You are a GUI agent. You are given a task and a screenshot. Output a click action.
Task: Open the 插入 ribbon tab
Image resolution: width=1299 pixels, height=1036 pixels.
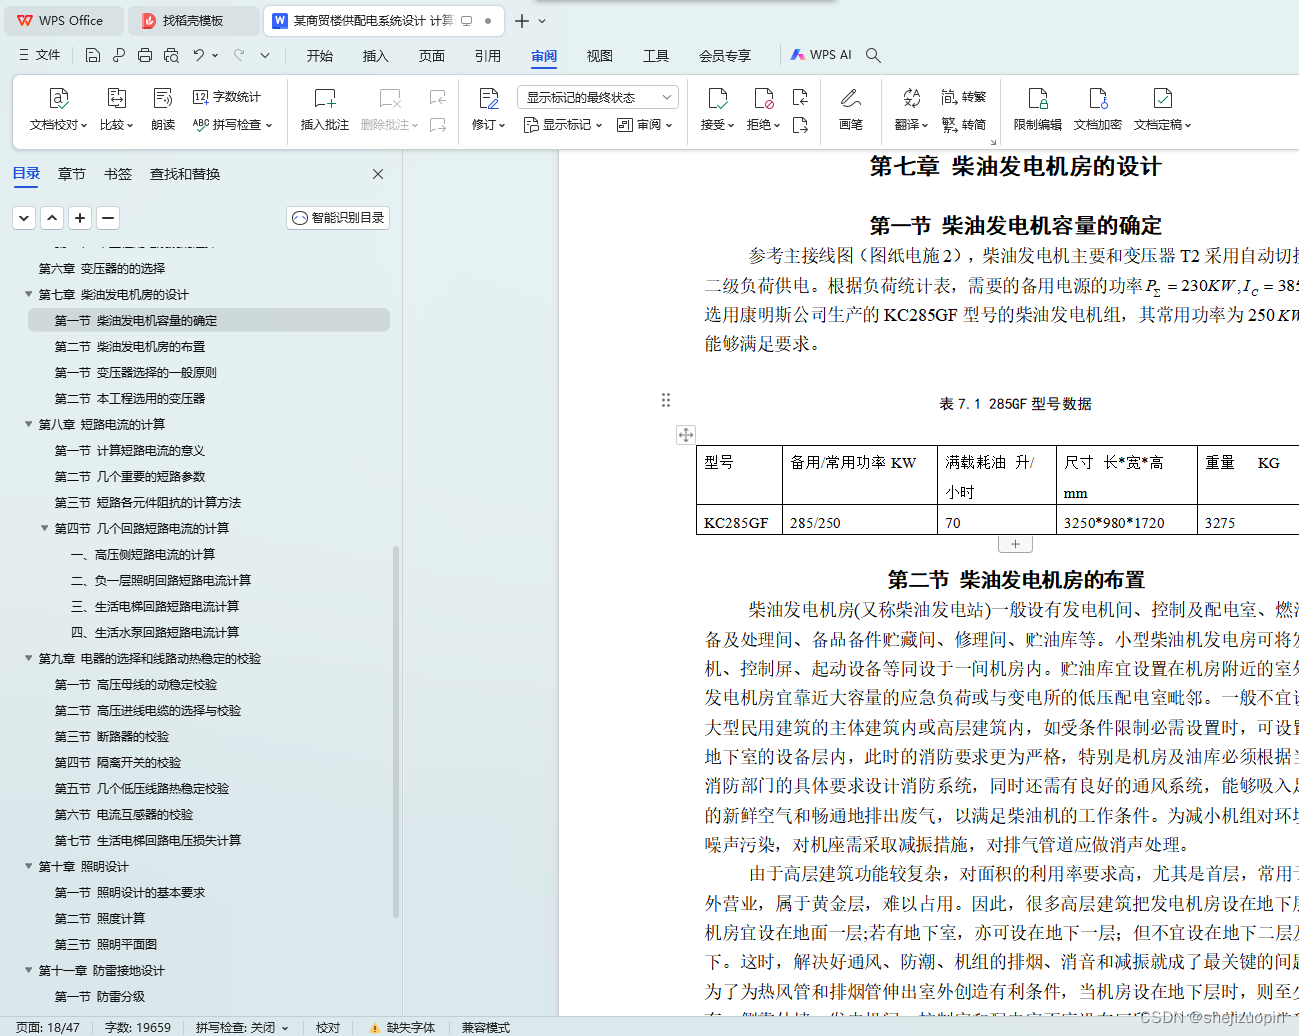(376, 56)
